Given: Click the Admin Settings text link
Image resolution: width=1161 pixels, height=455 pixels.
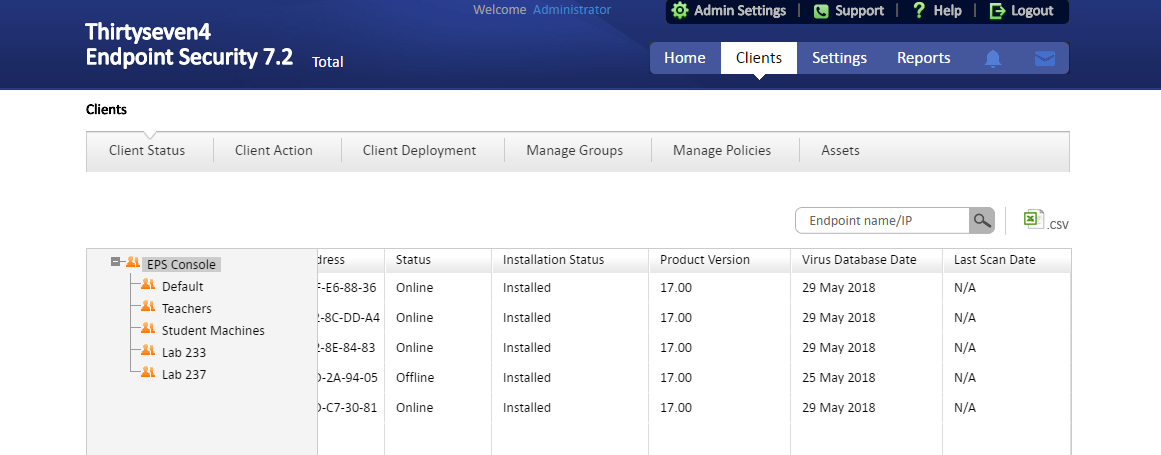Looking at the screenshot, I should tap(740, 11).
